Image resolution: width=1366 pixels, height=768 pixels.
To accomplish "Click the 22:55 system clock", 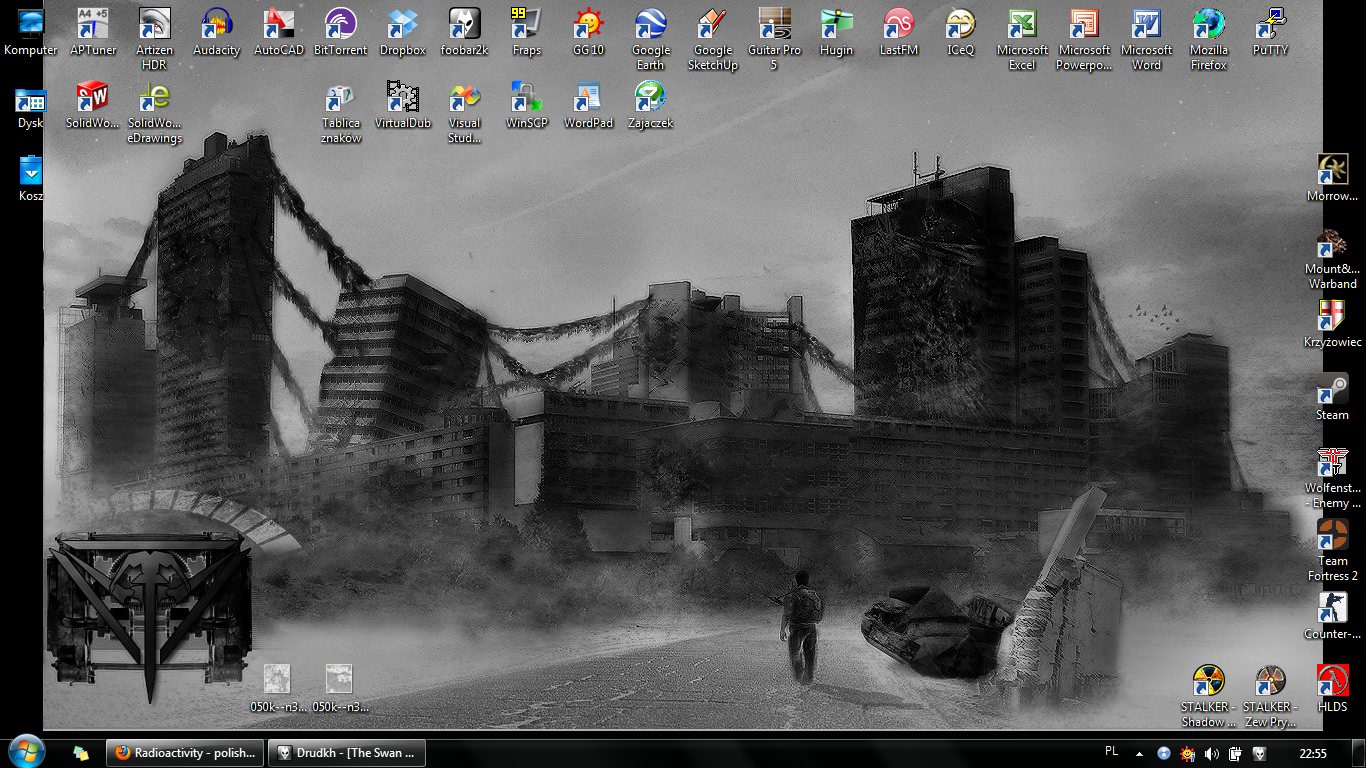I will 1312,753.
